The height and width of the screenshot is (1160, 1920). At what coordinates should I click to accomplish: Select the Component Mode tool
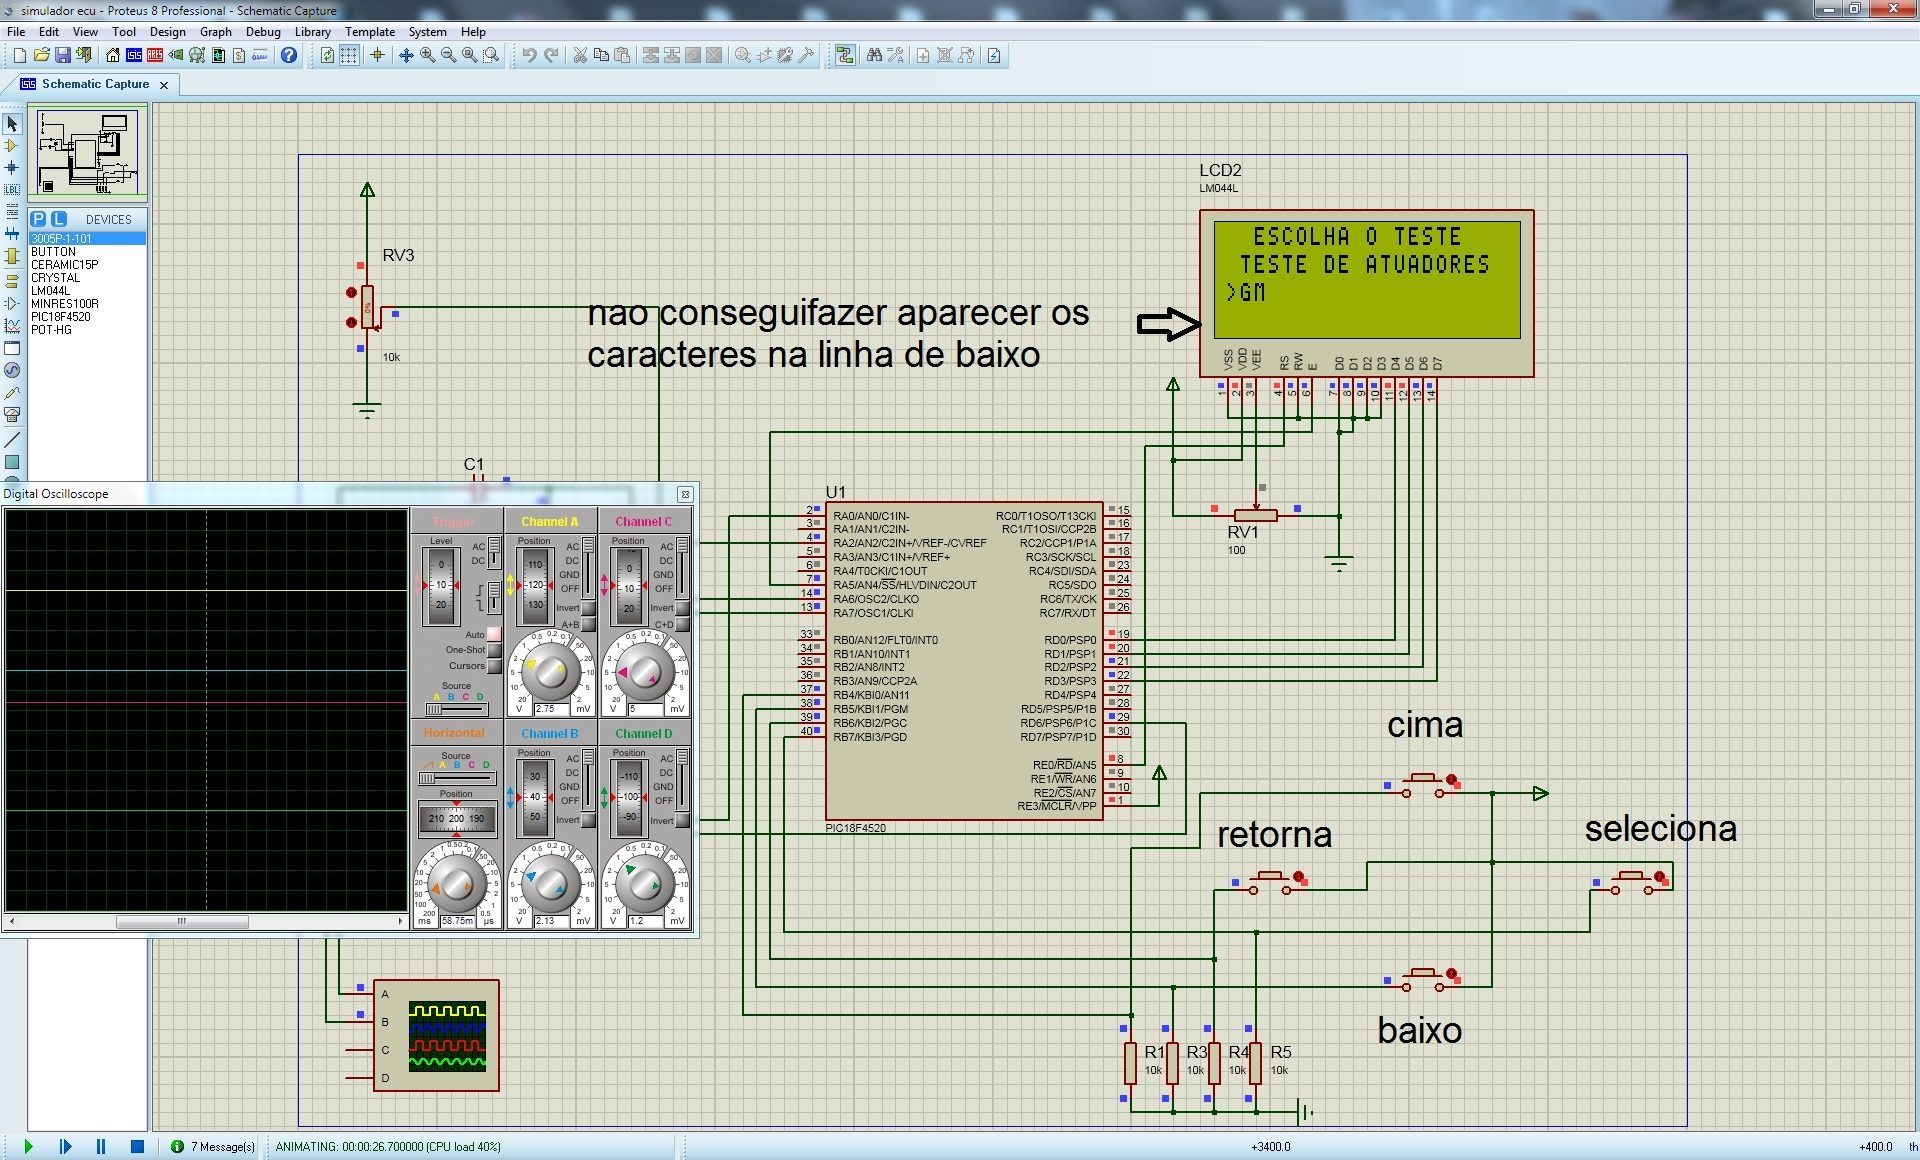[12, 146]
